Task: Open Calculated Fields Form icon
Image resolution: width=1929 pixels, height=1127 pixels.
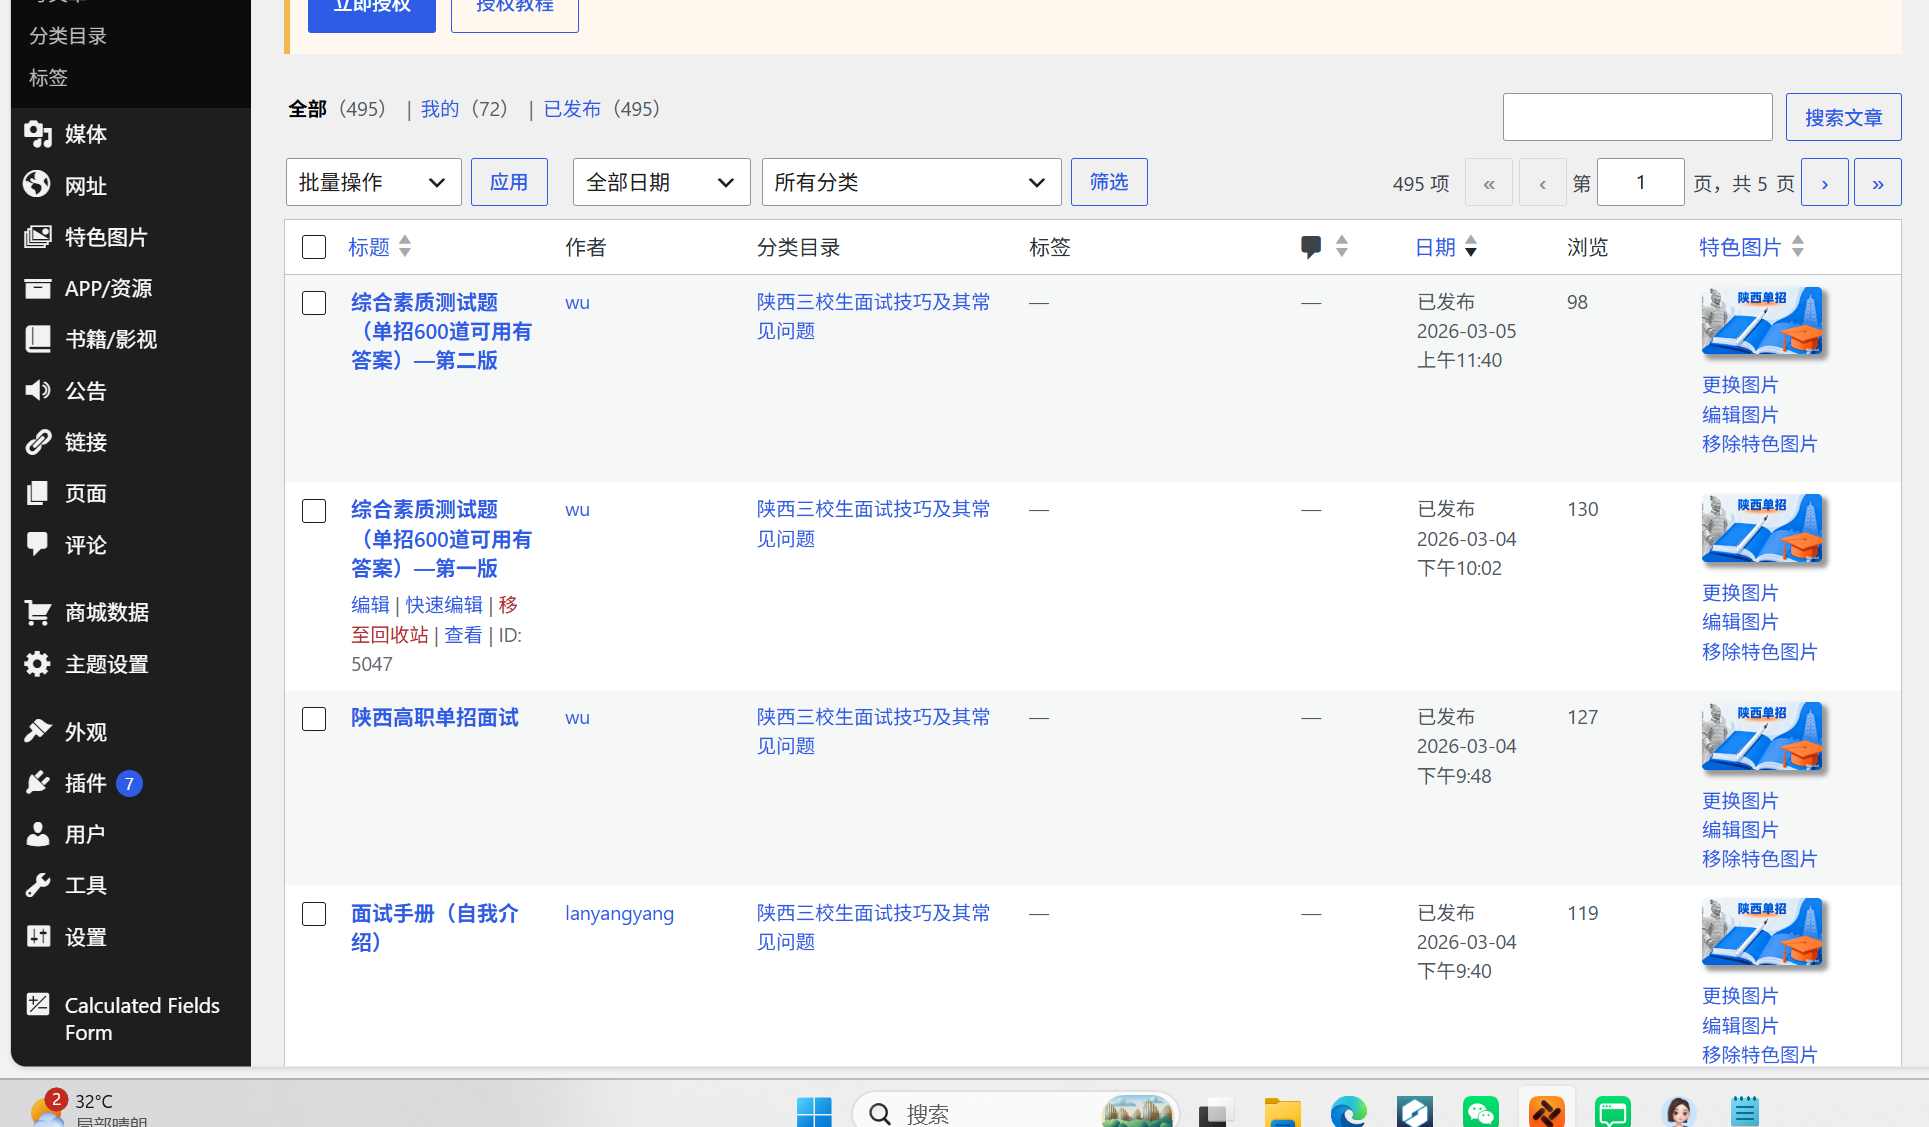Action: click(x=38, y=1005)
